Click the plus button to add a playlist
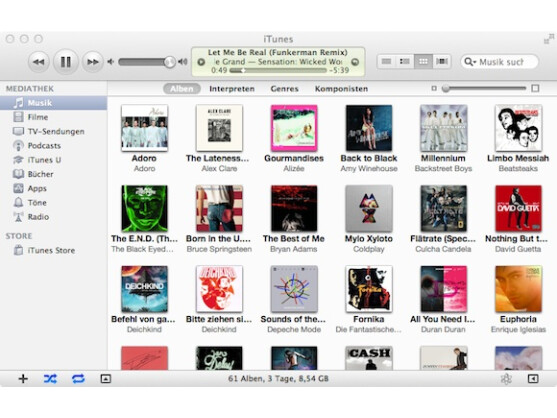The image size is (557, 418). (23, 379)
